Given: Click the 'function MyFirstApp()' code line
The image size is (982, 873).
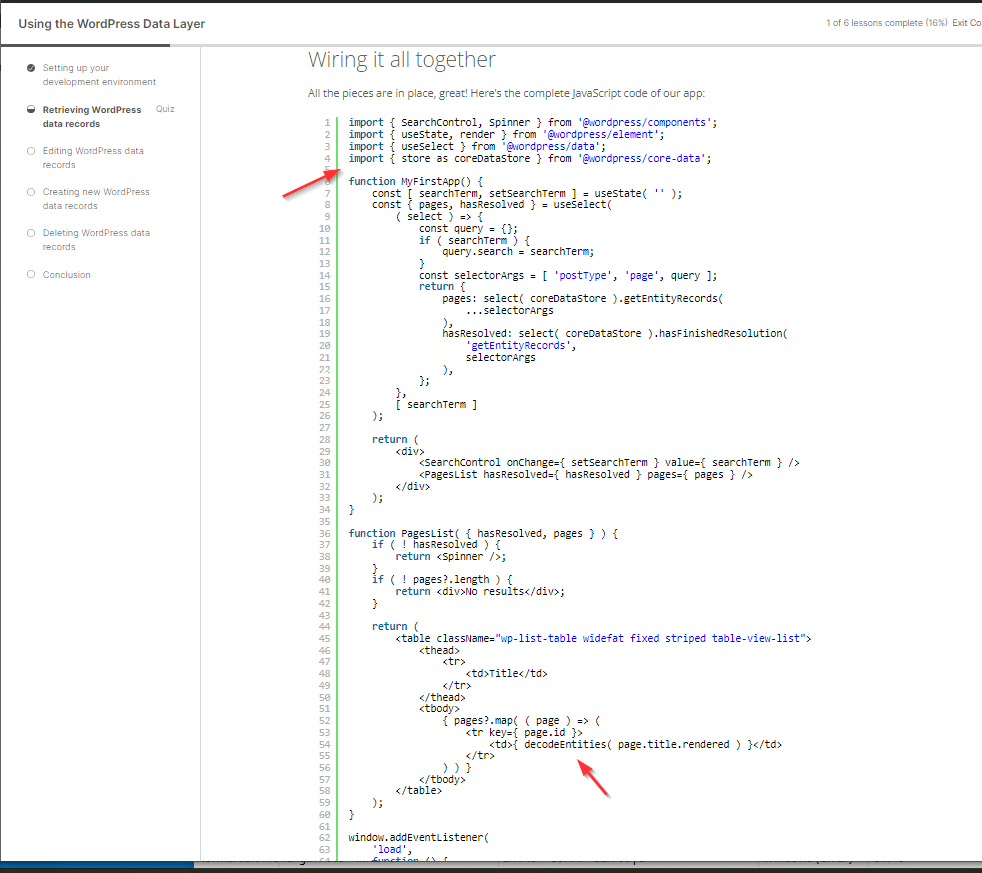Looking at the screenshot, I should 416,182.
